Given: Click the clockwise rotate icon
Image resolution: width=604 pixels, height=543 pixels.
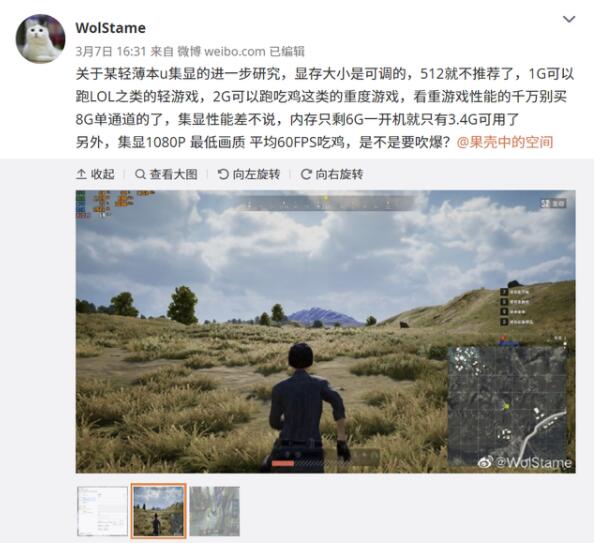Looking at the screenshot, I should point(306,174).
